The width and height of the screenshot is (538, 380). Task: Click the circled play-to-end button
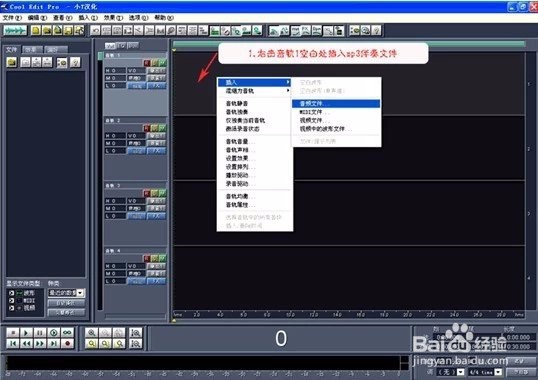click(54, 333)
